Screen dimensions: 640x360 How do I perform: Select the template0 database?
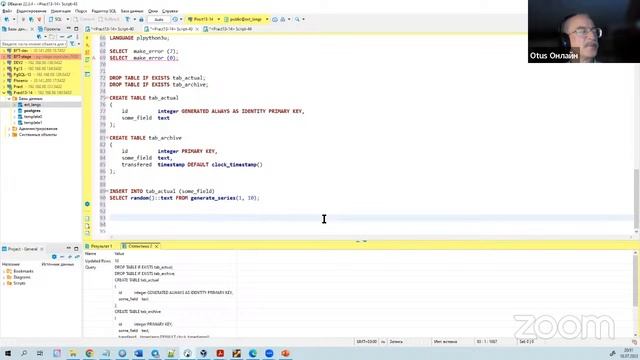pos(33,117)
